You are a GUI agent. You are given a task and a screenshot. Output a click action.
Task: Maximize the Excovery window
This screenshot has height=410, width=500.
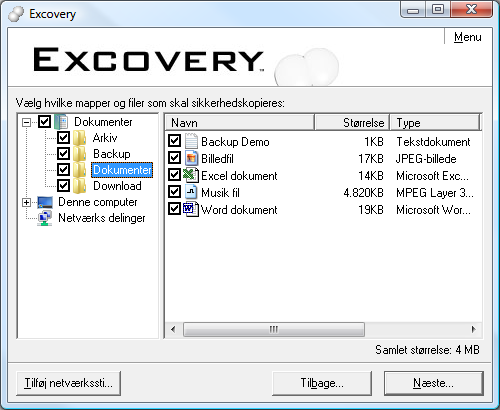coord(438,10)
